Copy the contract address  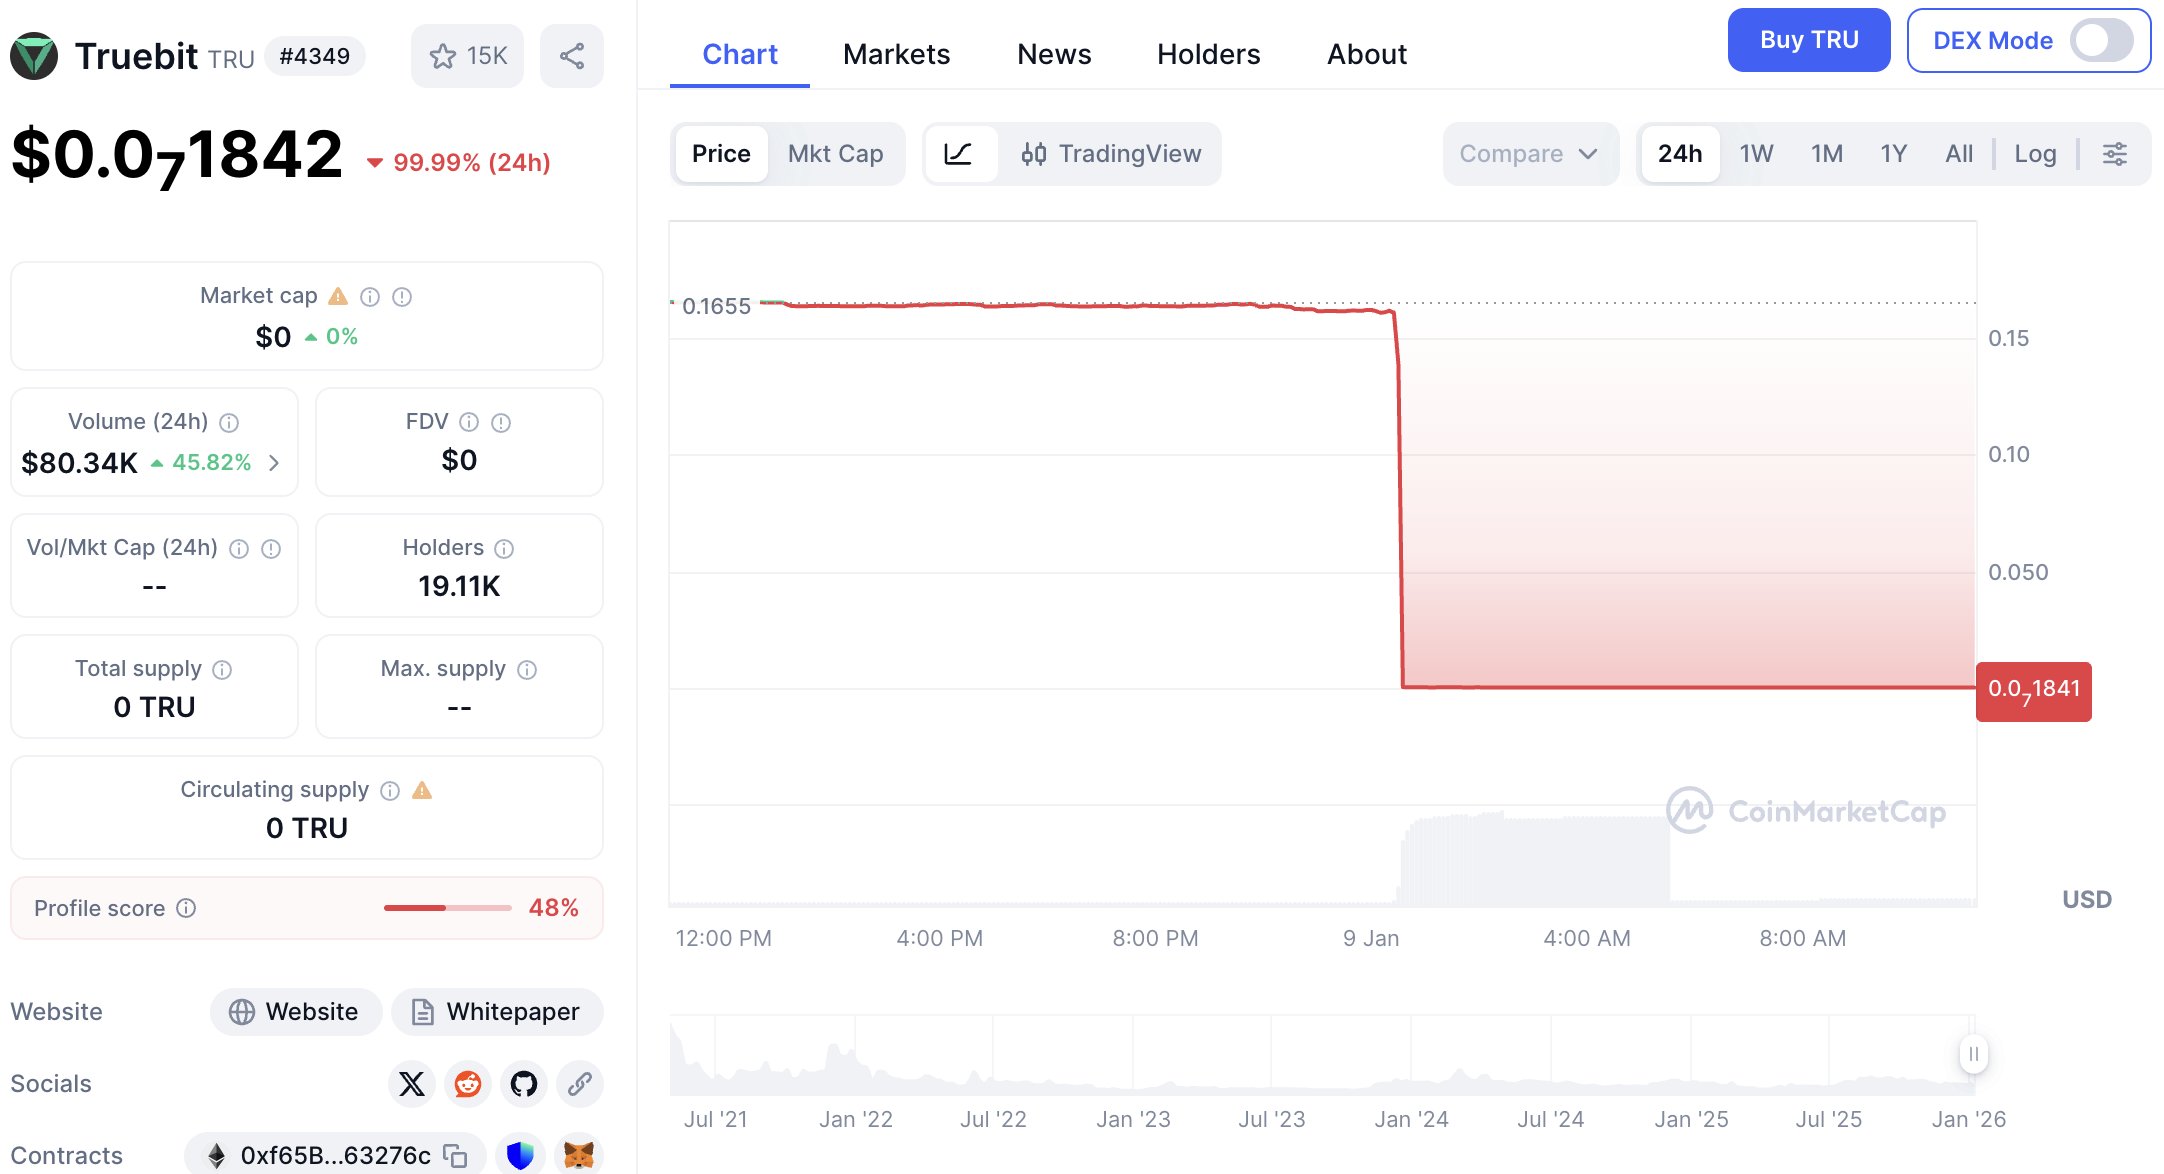[455, 1156]
